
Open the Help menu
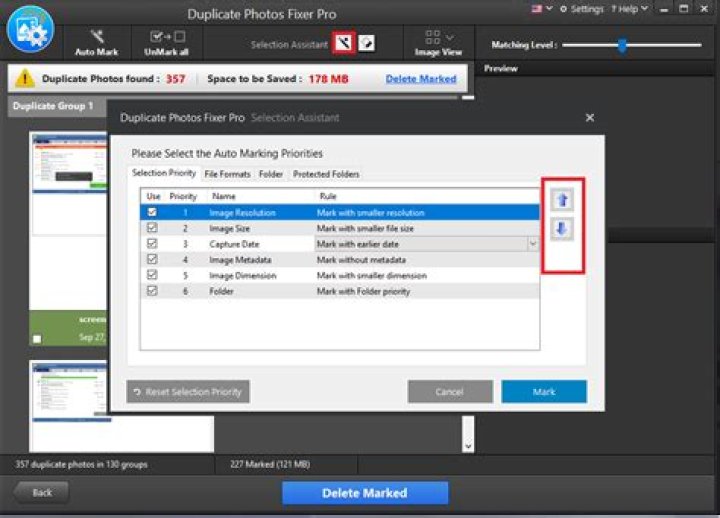tap(629, 9)
